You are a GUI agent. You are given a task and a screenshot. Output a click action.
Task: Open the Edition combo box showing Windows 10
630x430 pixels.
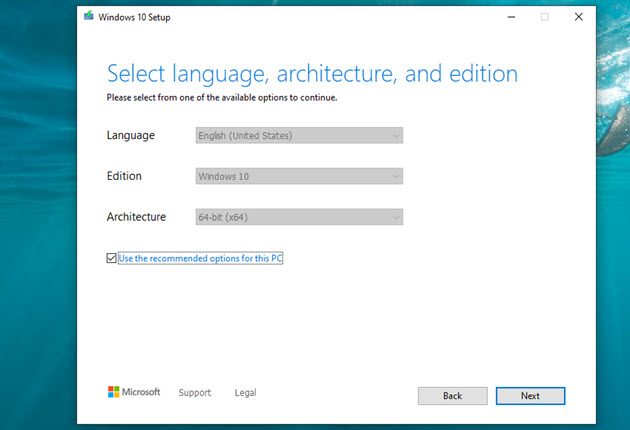299,176
